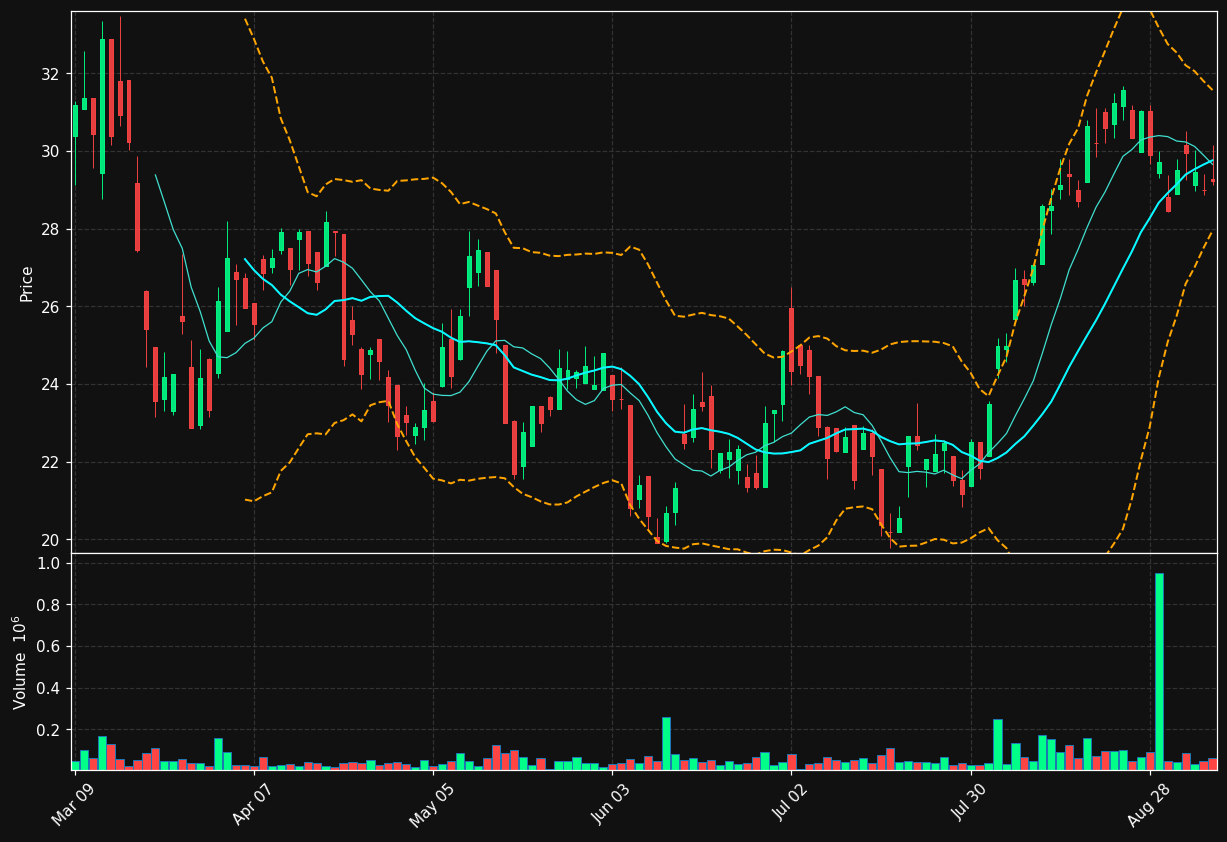Click the price axis value 28
Image resolution: width=1227 pixels, height=842 pixels.
(x=51, y=229)
